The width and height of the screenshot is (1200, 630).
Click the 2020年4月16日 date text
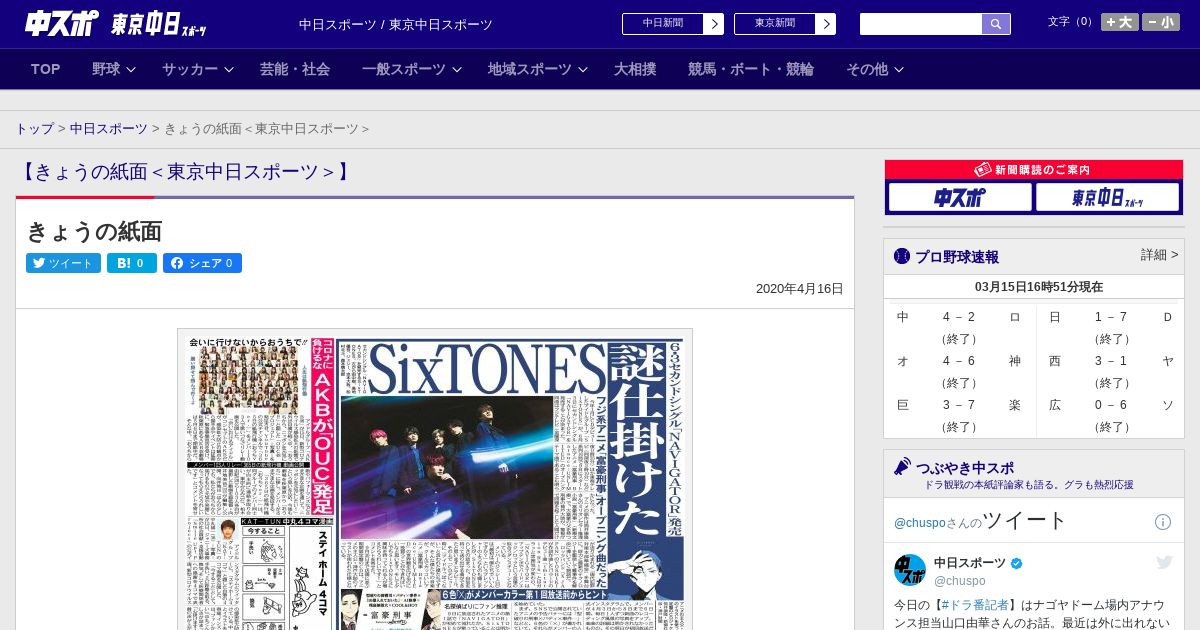click(x=800, y=289)
